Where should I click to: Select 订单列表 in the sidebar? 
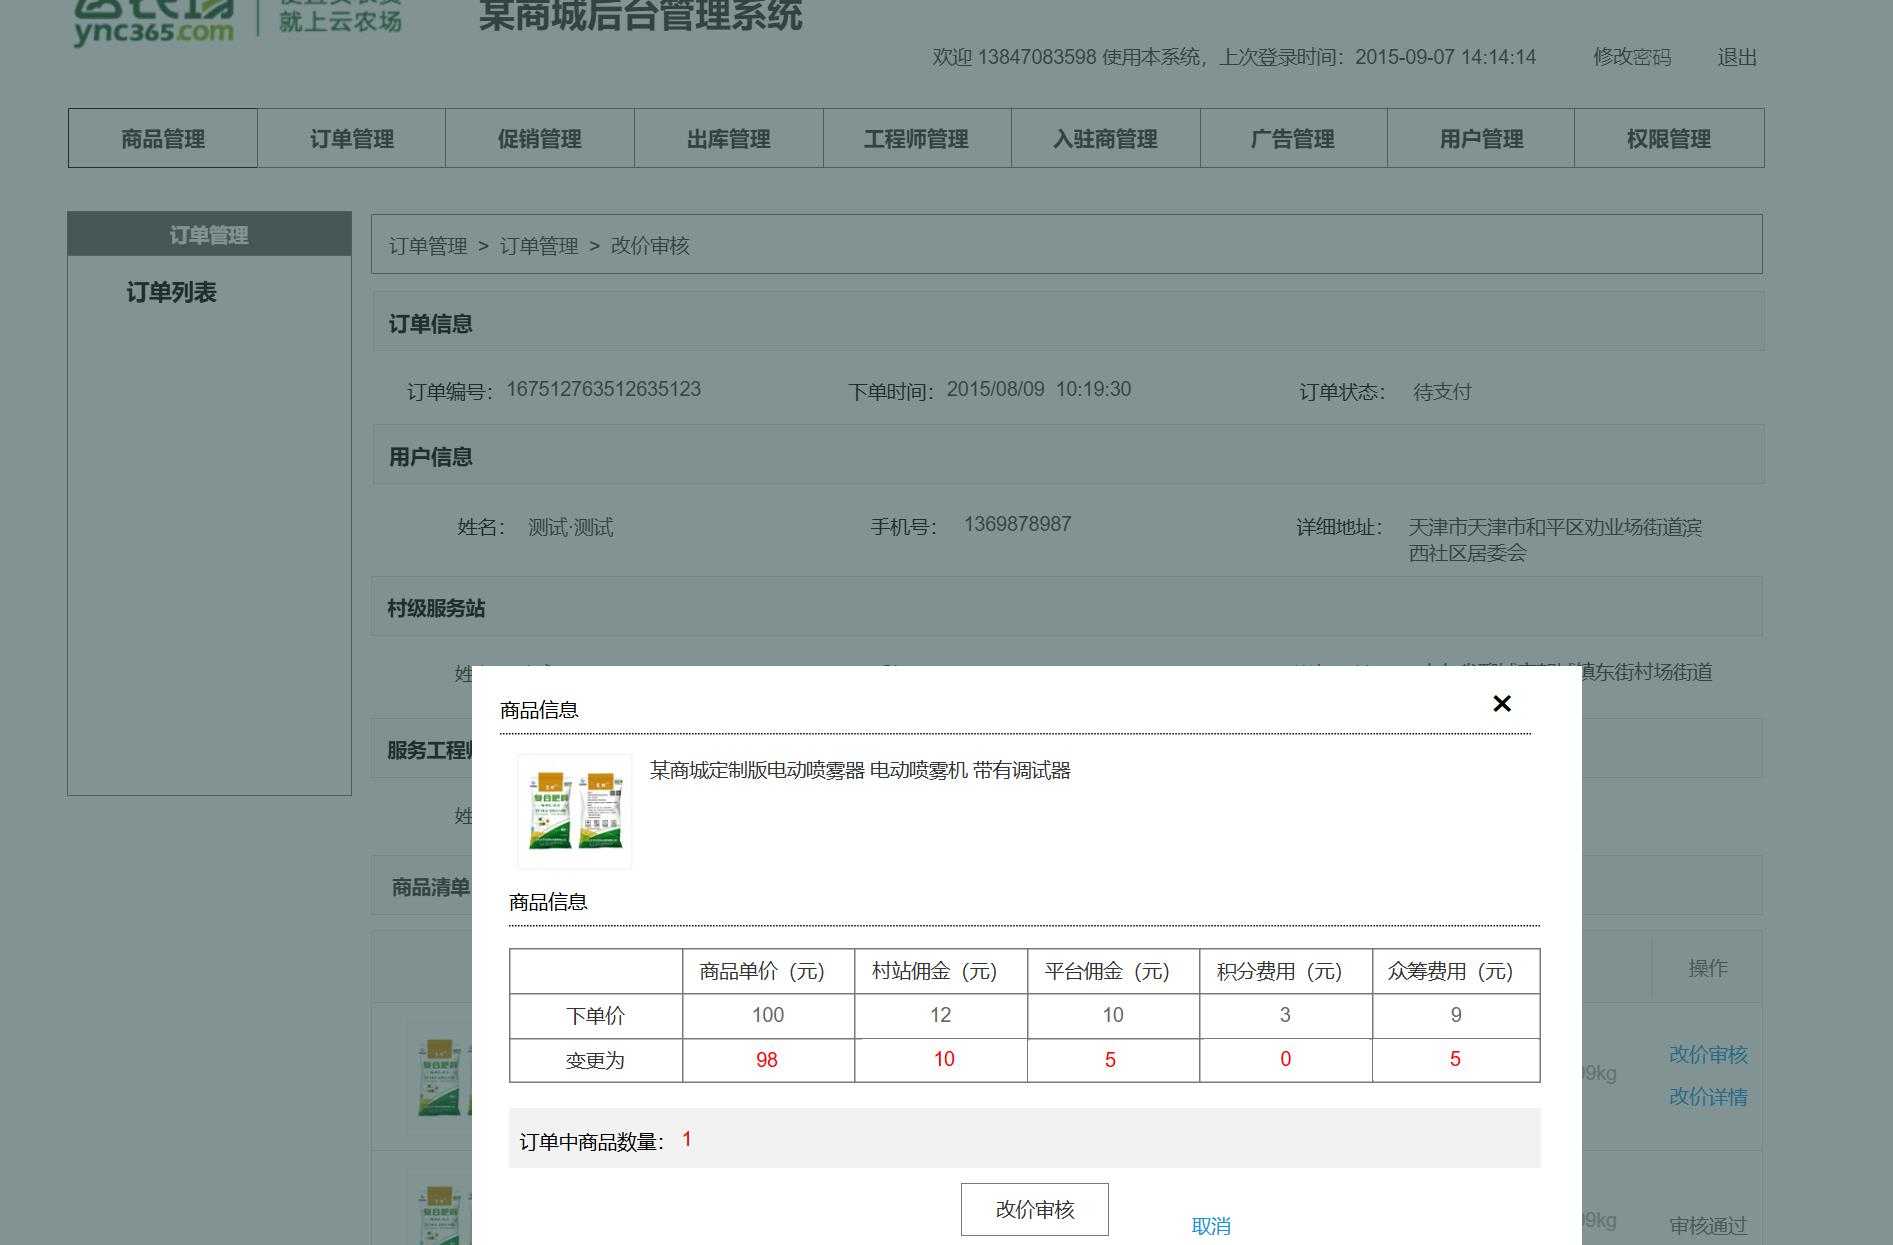click(x=172, y=293)
